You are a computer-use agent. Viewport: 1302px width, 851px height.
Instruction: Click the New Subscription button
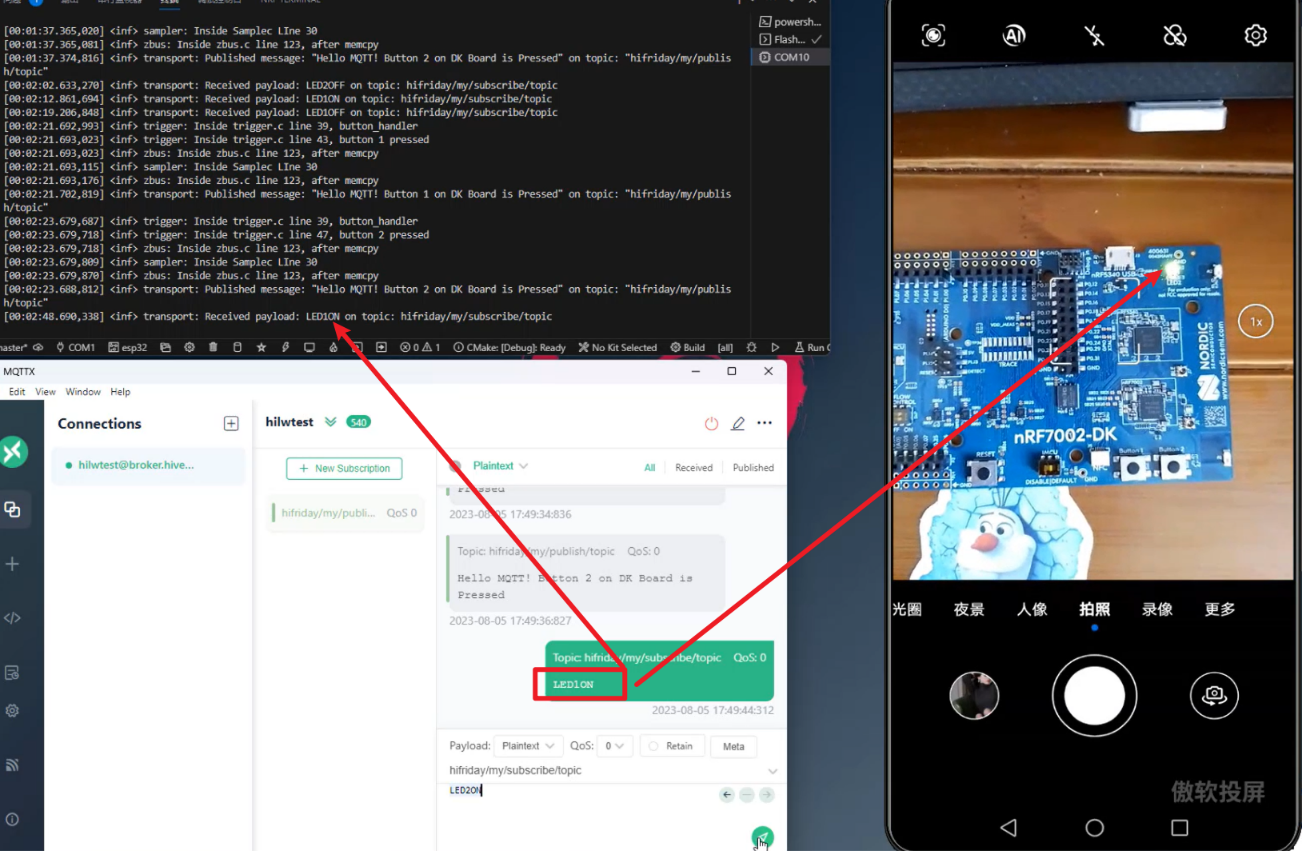pyautogui.click(x=344, y=468)
